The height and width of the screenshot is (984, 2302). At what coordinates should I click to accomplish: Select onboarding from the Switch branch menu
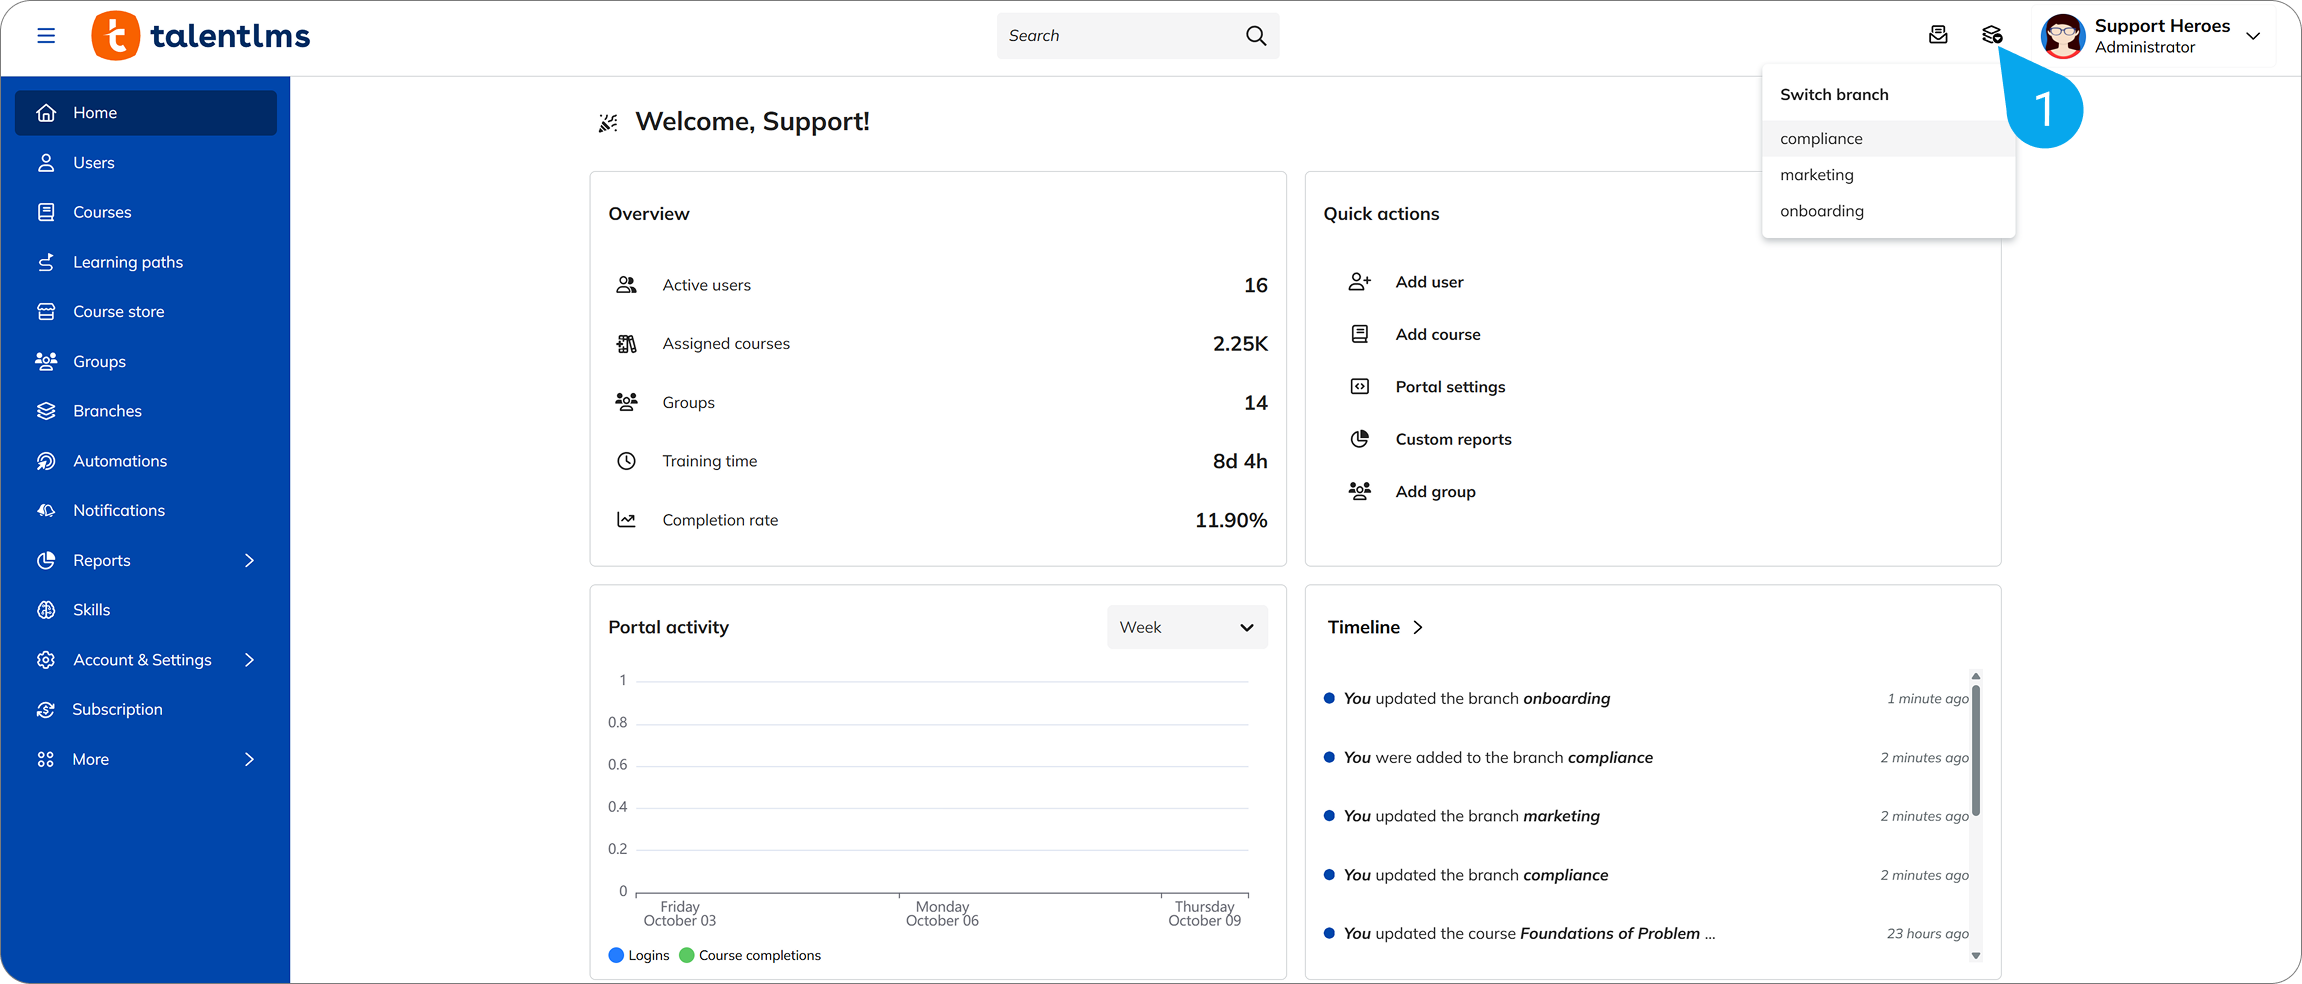point(1821,211)
